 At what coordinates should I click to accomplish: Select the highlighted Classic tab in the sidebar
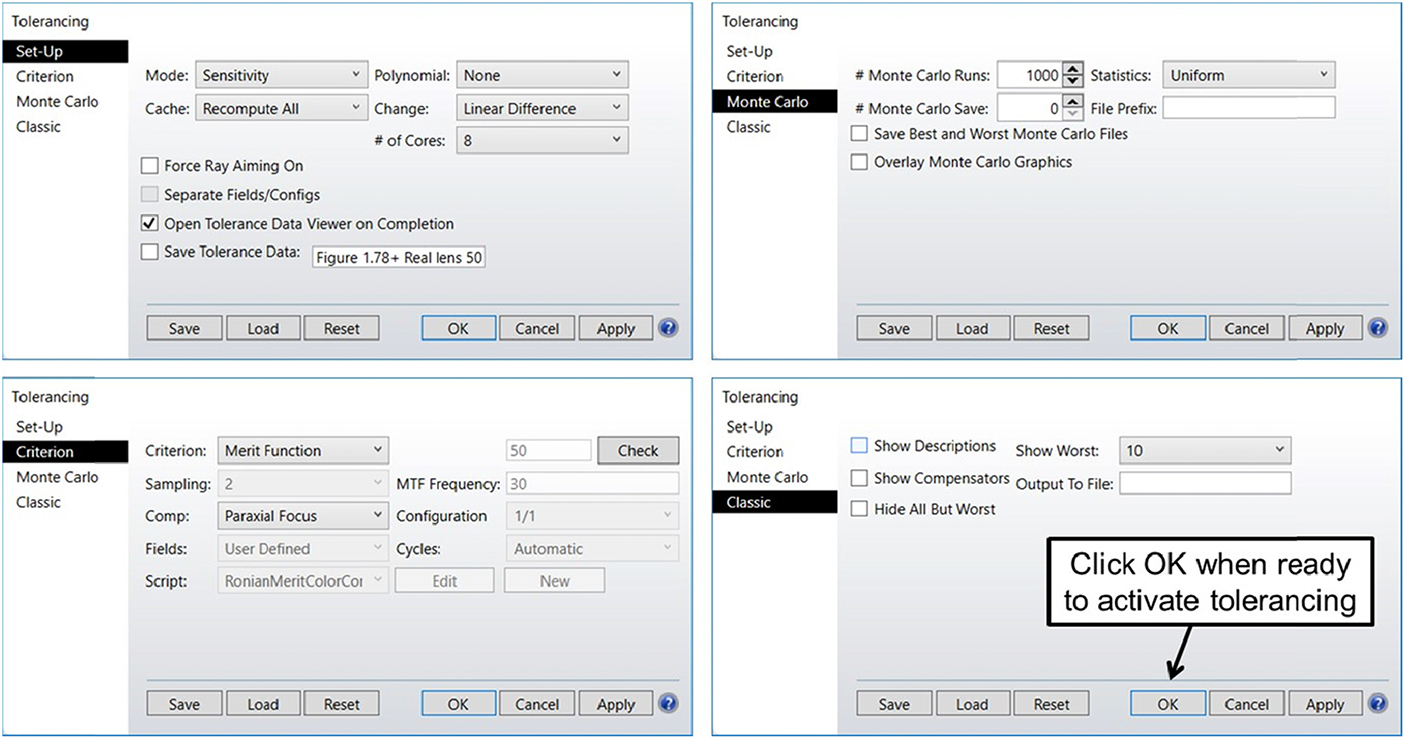coord(774,502)
